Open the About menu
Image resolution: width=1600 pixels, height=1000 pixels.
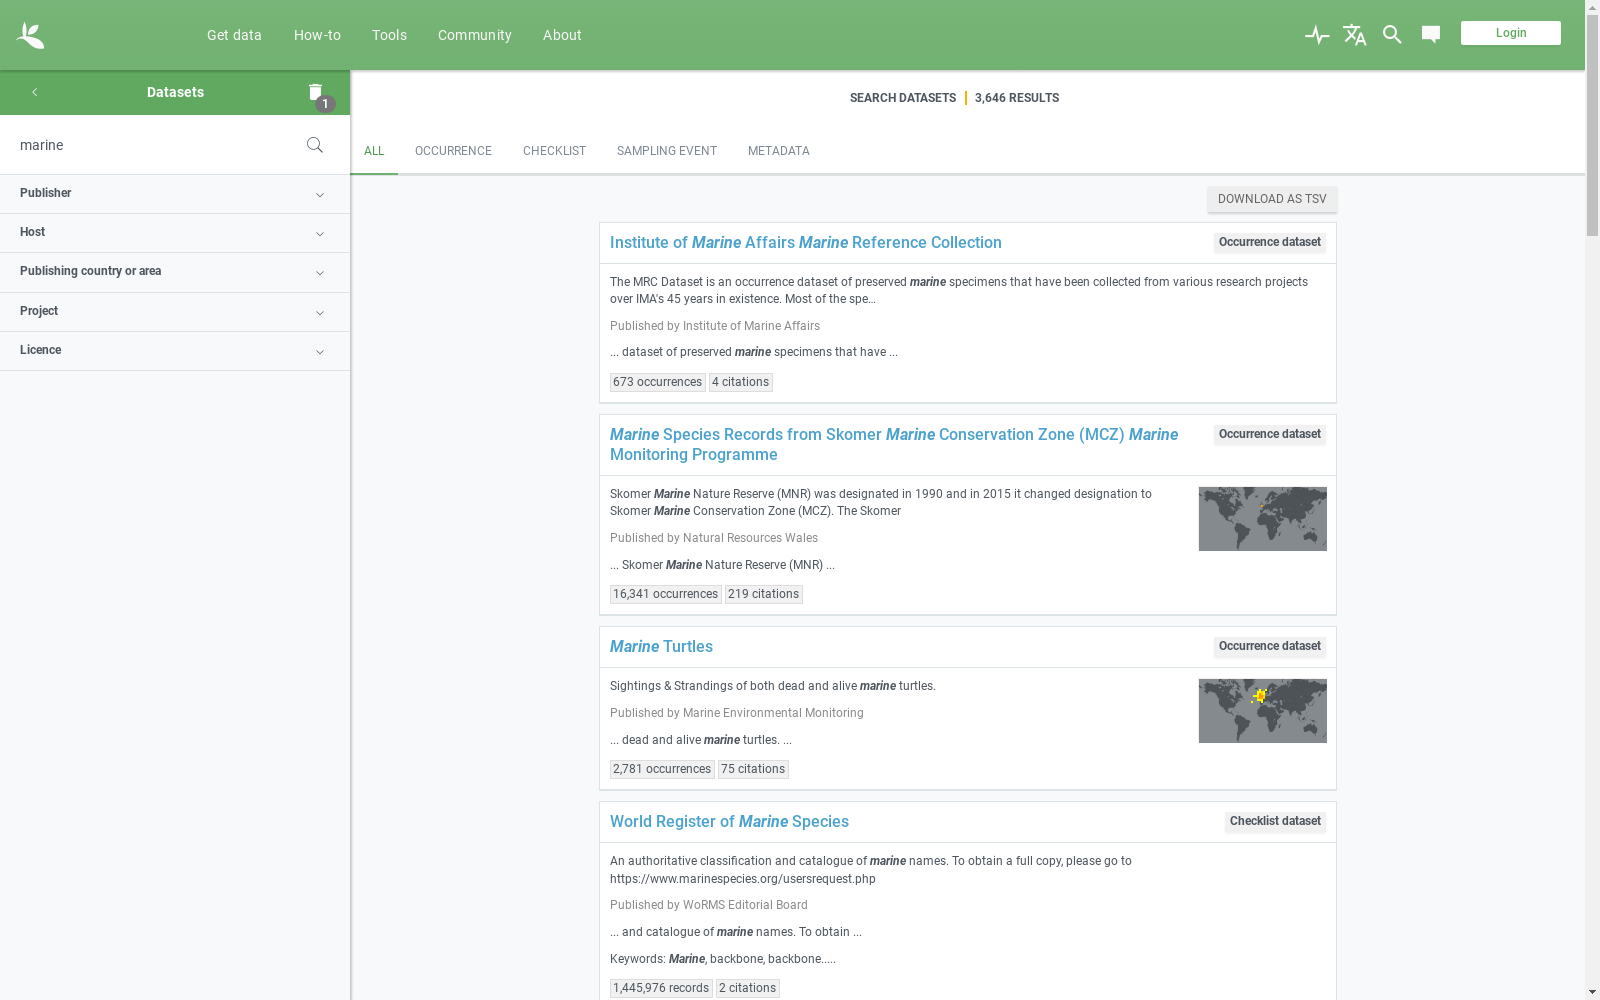[x=562, y=35]
